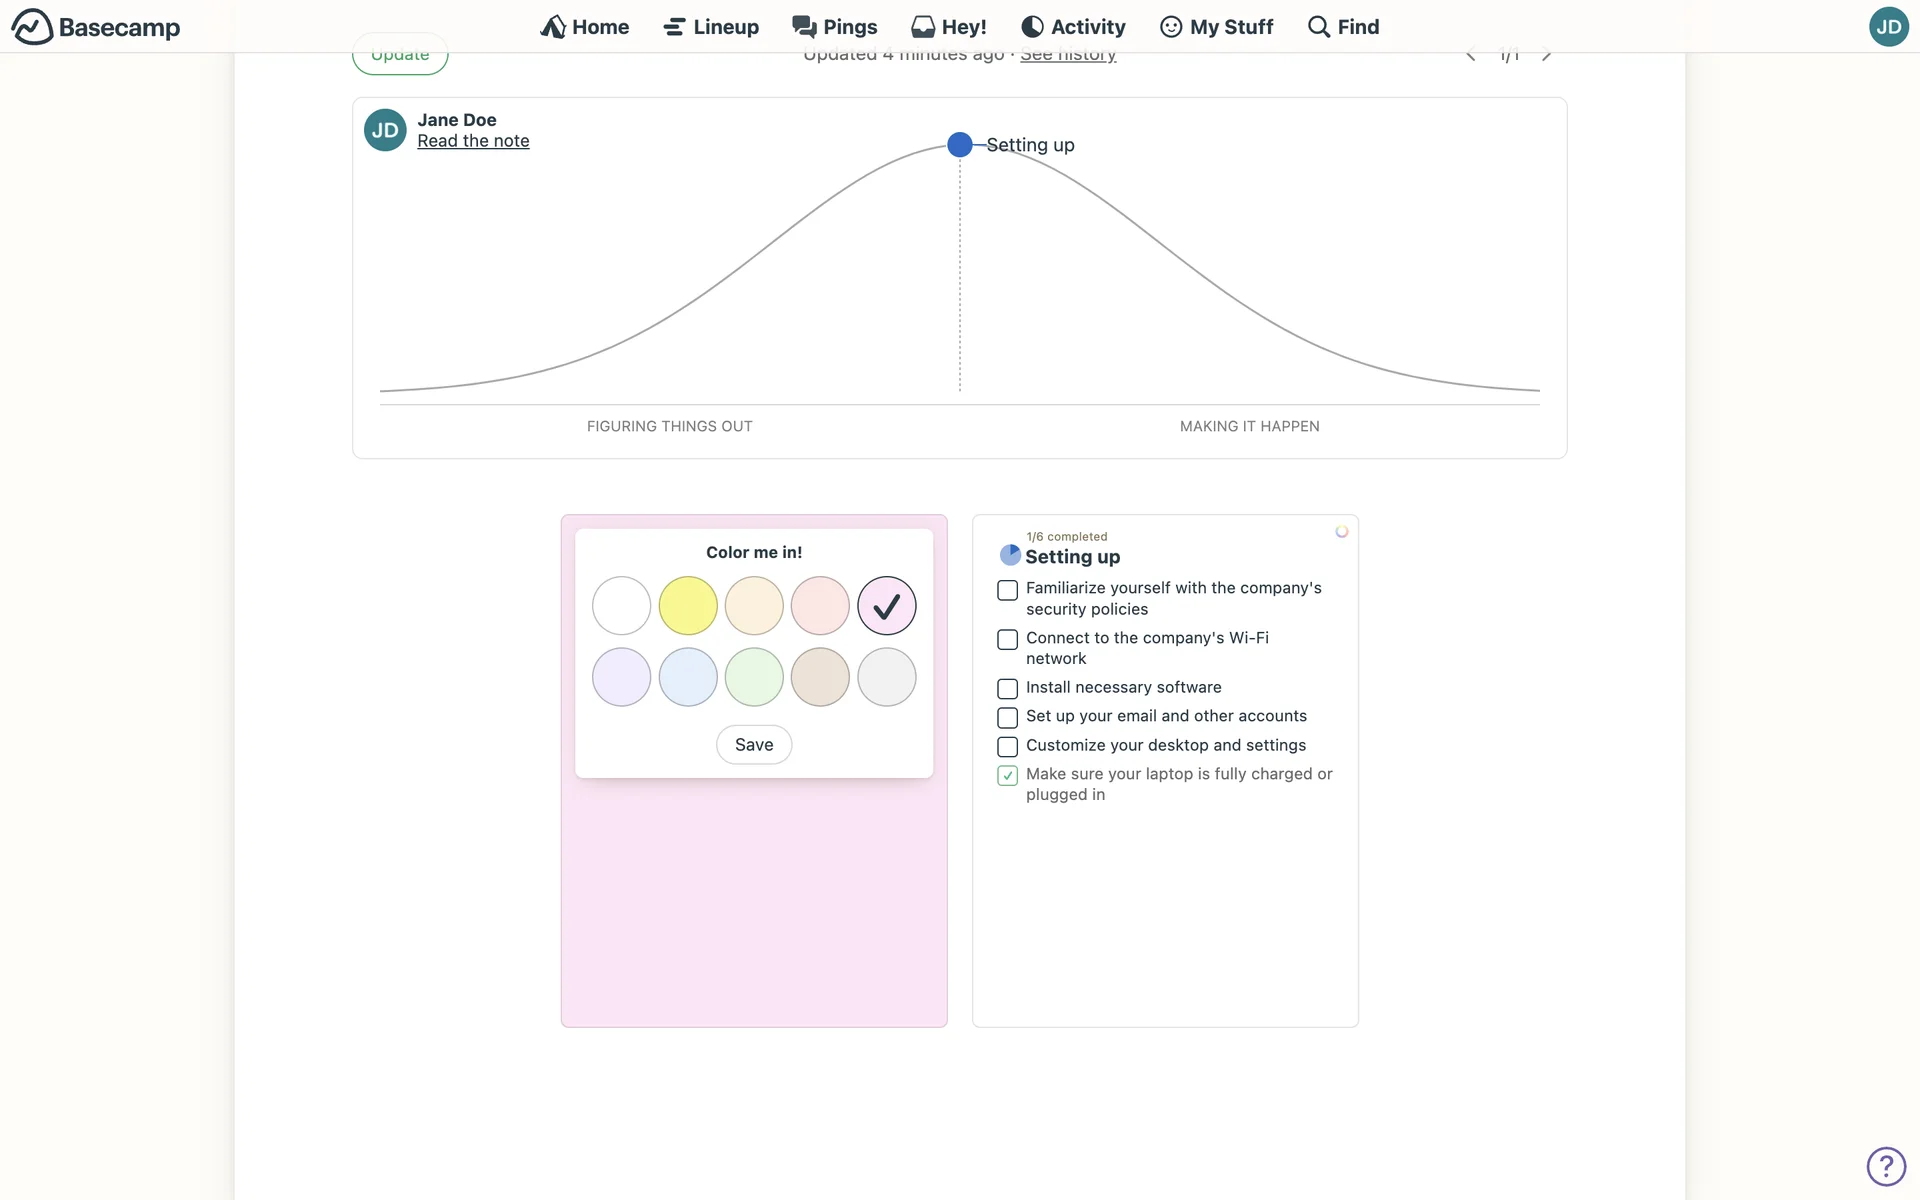Open the Hey! notifications menu
The height and width of the screenshot is (1200, 1920).
(x=949, y=27)
